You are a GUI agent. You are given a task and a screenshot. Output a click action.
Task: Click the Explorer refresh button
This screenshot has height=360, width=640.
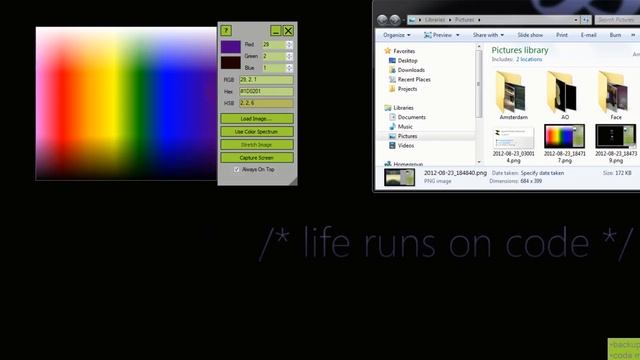coord(586,20)
